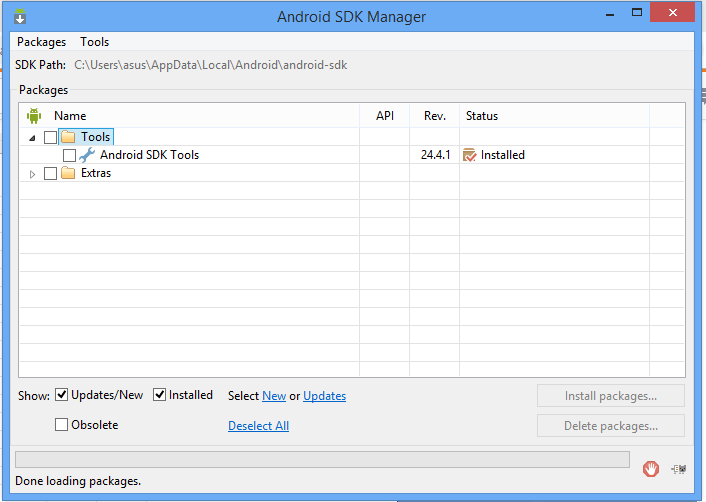Open the Tools menu
The width and height of the screenshot is (706, 502).
coord(95,42)
